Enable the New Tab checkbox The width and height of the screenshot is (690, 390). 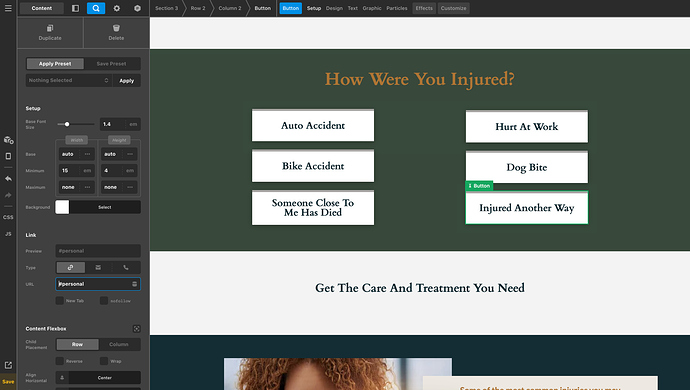[x=60, y=301]
